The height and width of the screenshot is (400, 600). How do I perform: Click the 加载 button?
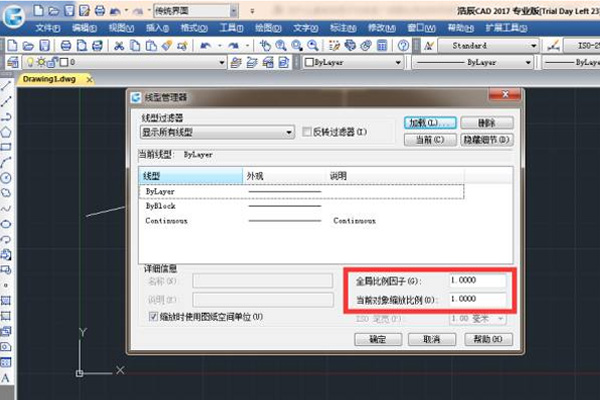[431, 122]
